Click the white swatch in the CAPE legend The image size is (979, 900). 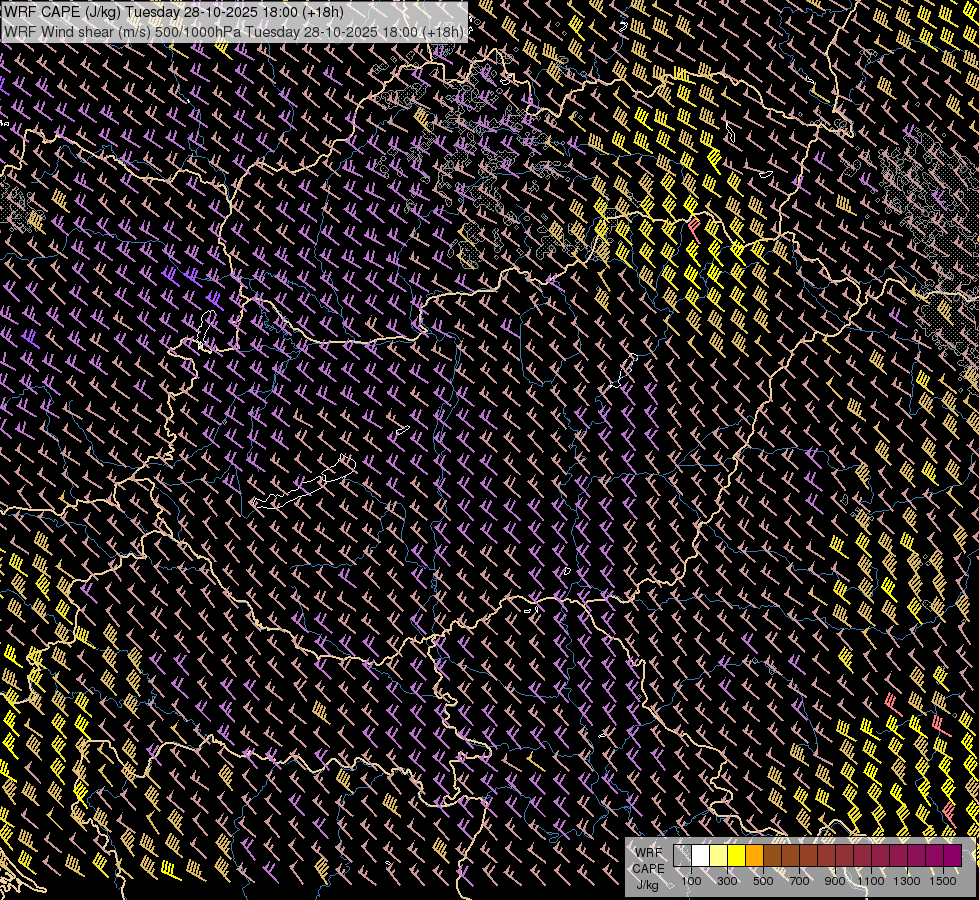[x=700, y=855]
